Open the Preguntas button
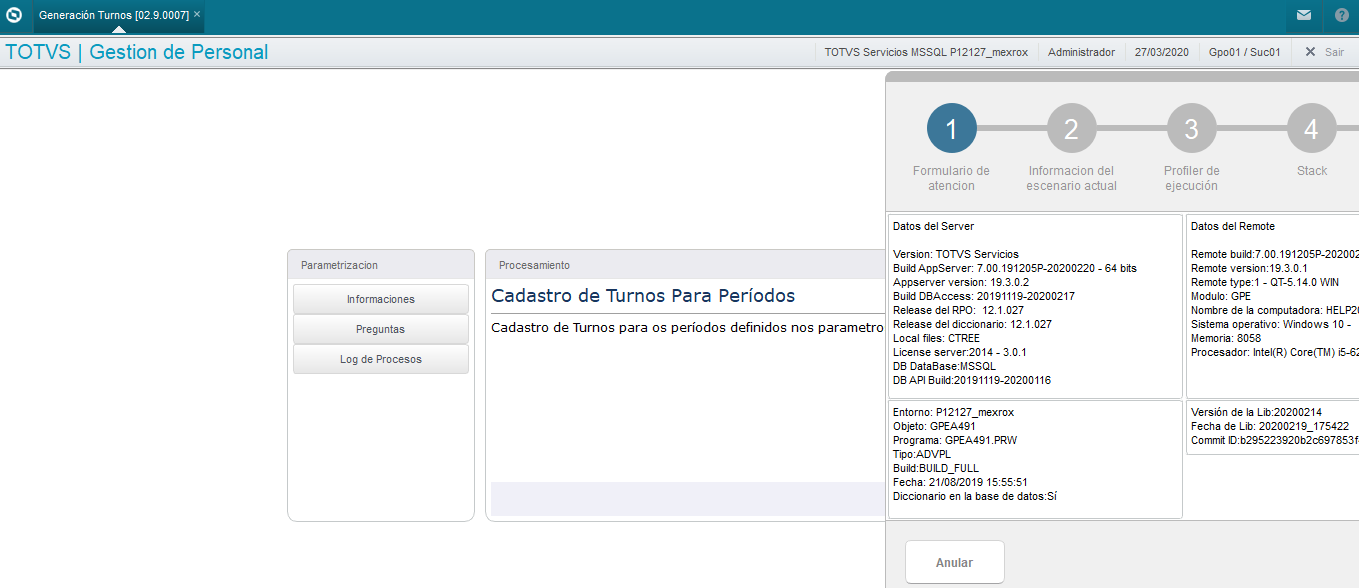The image size is (1359, 588). 381,329
